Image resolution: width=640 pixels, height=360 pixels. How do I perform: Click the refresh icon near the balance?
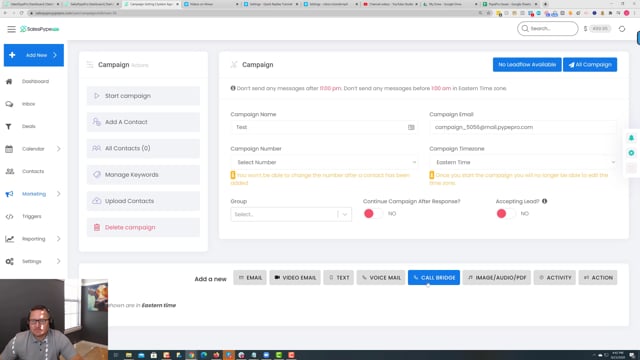[622, 29]
